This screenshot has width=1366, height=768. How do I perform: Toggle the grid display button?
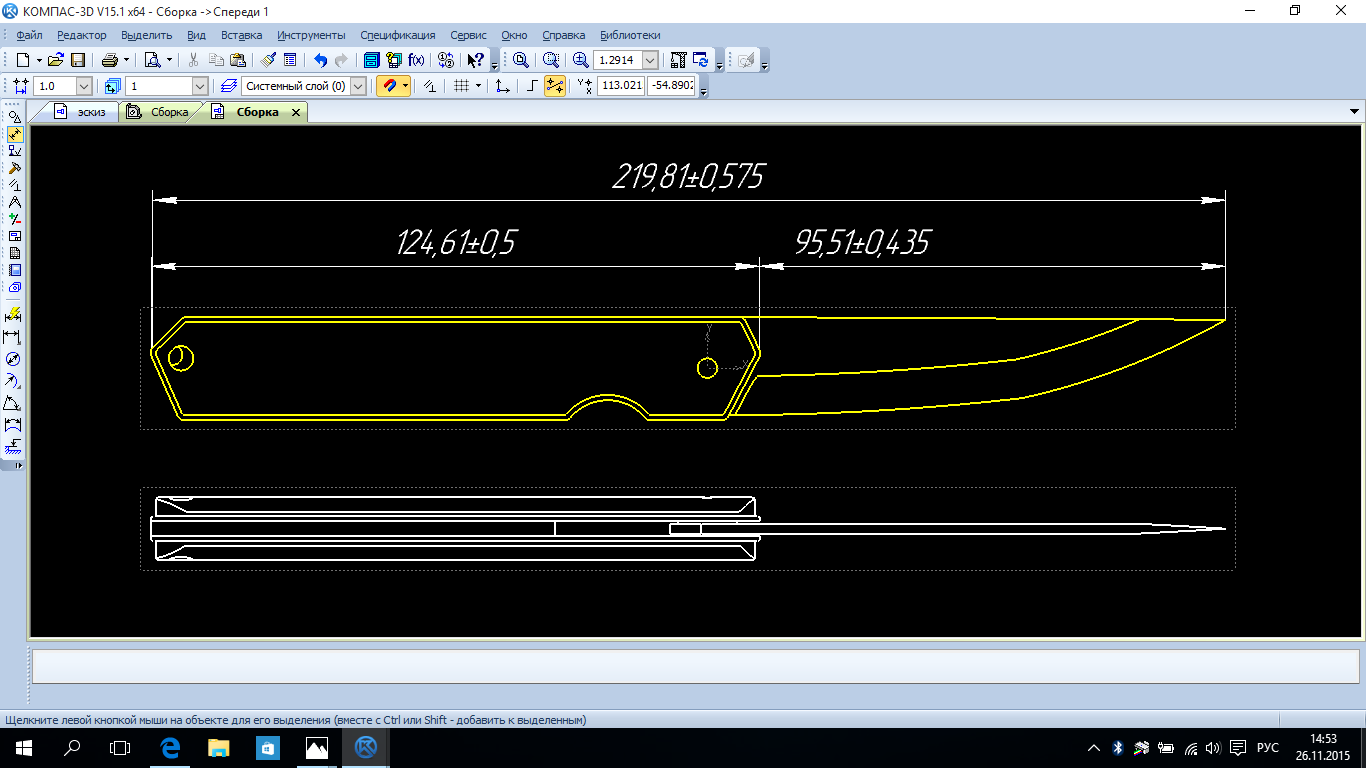461,86
